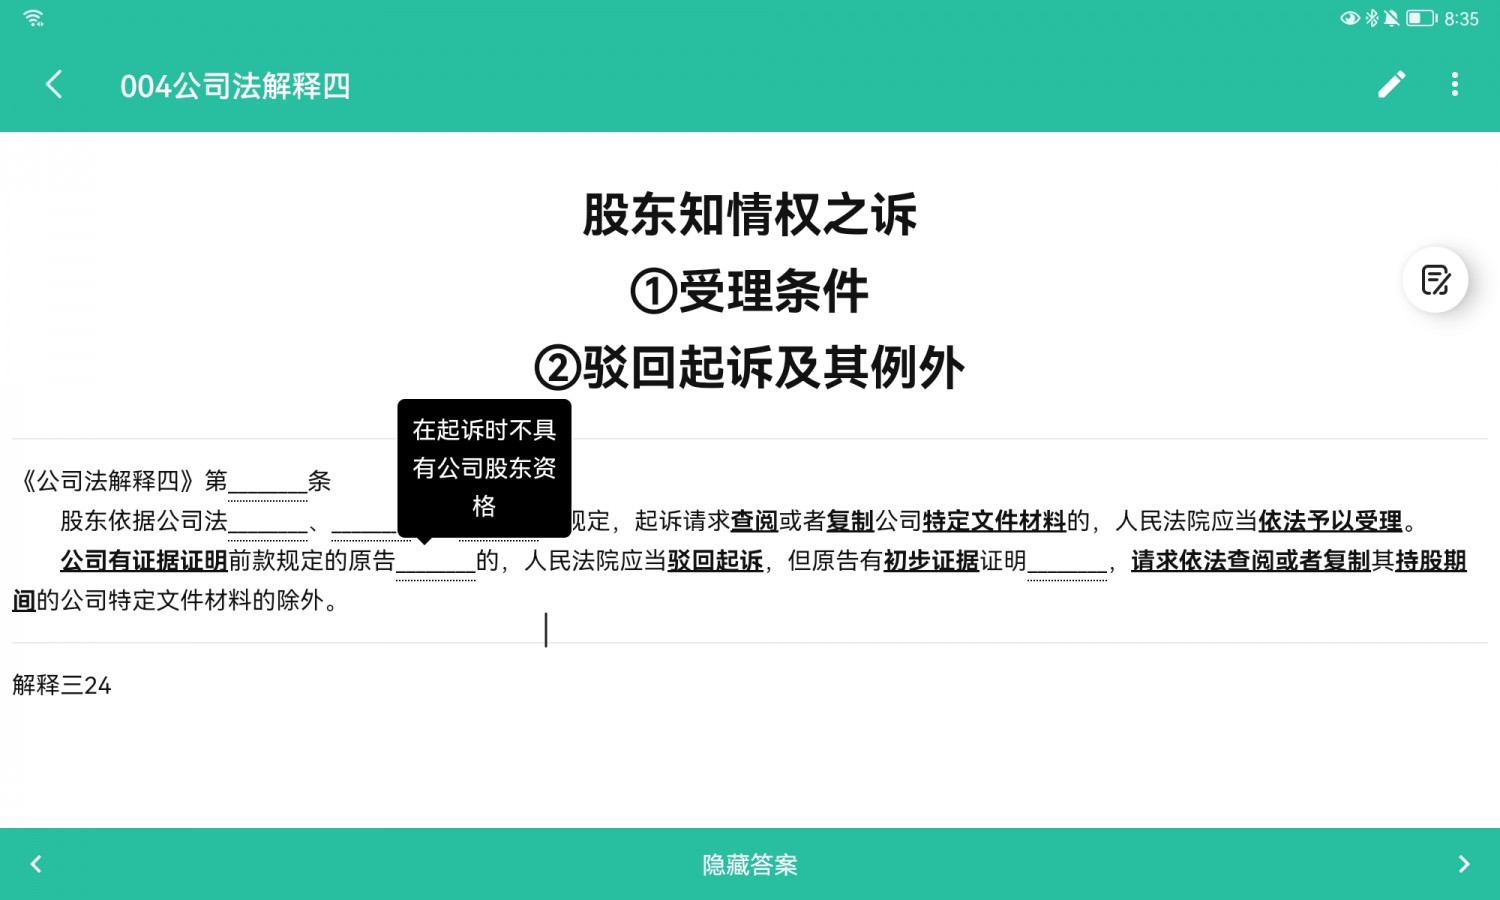Tap the battery status icon
This screenshot has width=1500, height=900.
click(x=1420, y=18)
